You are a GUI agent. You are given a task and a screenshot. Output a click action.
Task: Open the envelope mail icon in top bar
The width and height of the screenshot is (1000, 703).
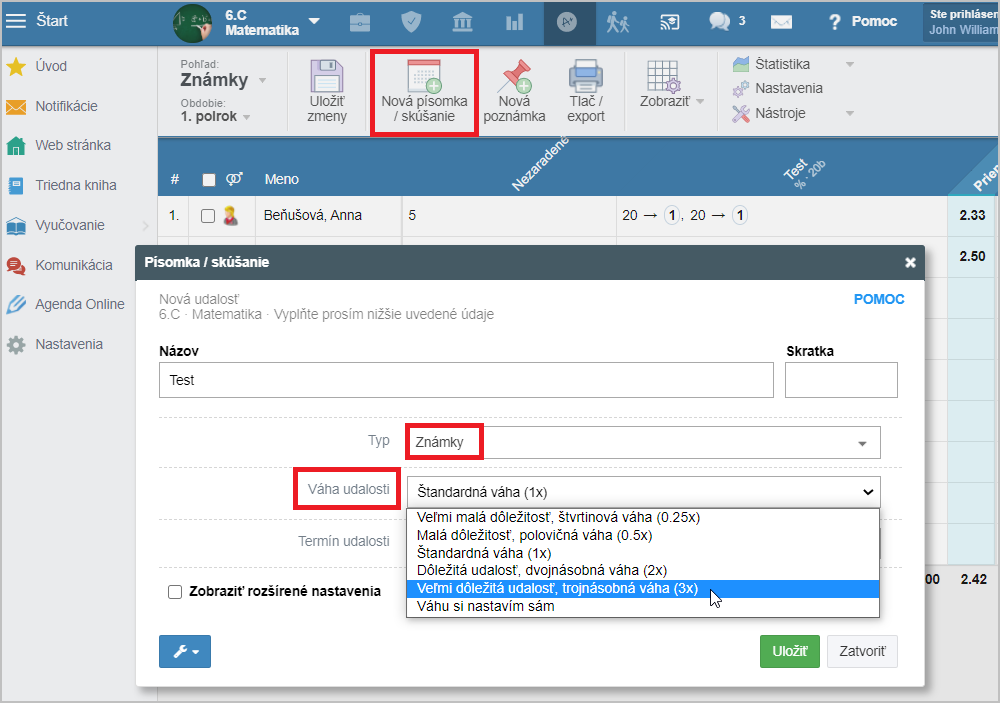click(x=781, y=22)
